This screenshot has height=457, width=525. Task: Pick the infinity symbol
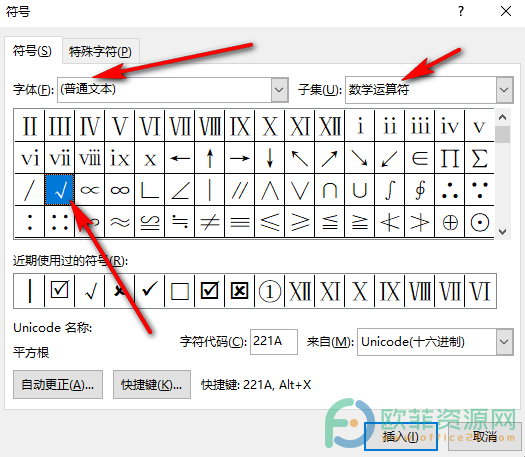[120, 190]
